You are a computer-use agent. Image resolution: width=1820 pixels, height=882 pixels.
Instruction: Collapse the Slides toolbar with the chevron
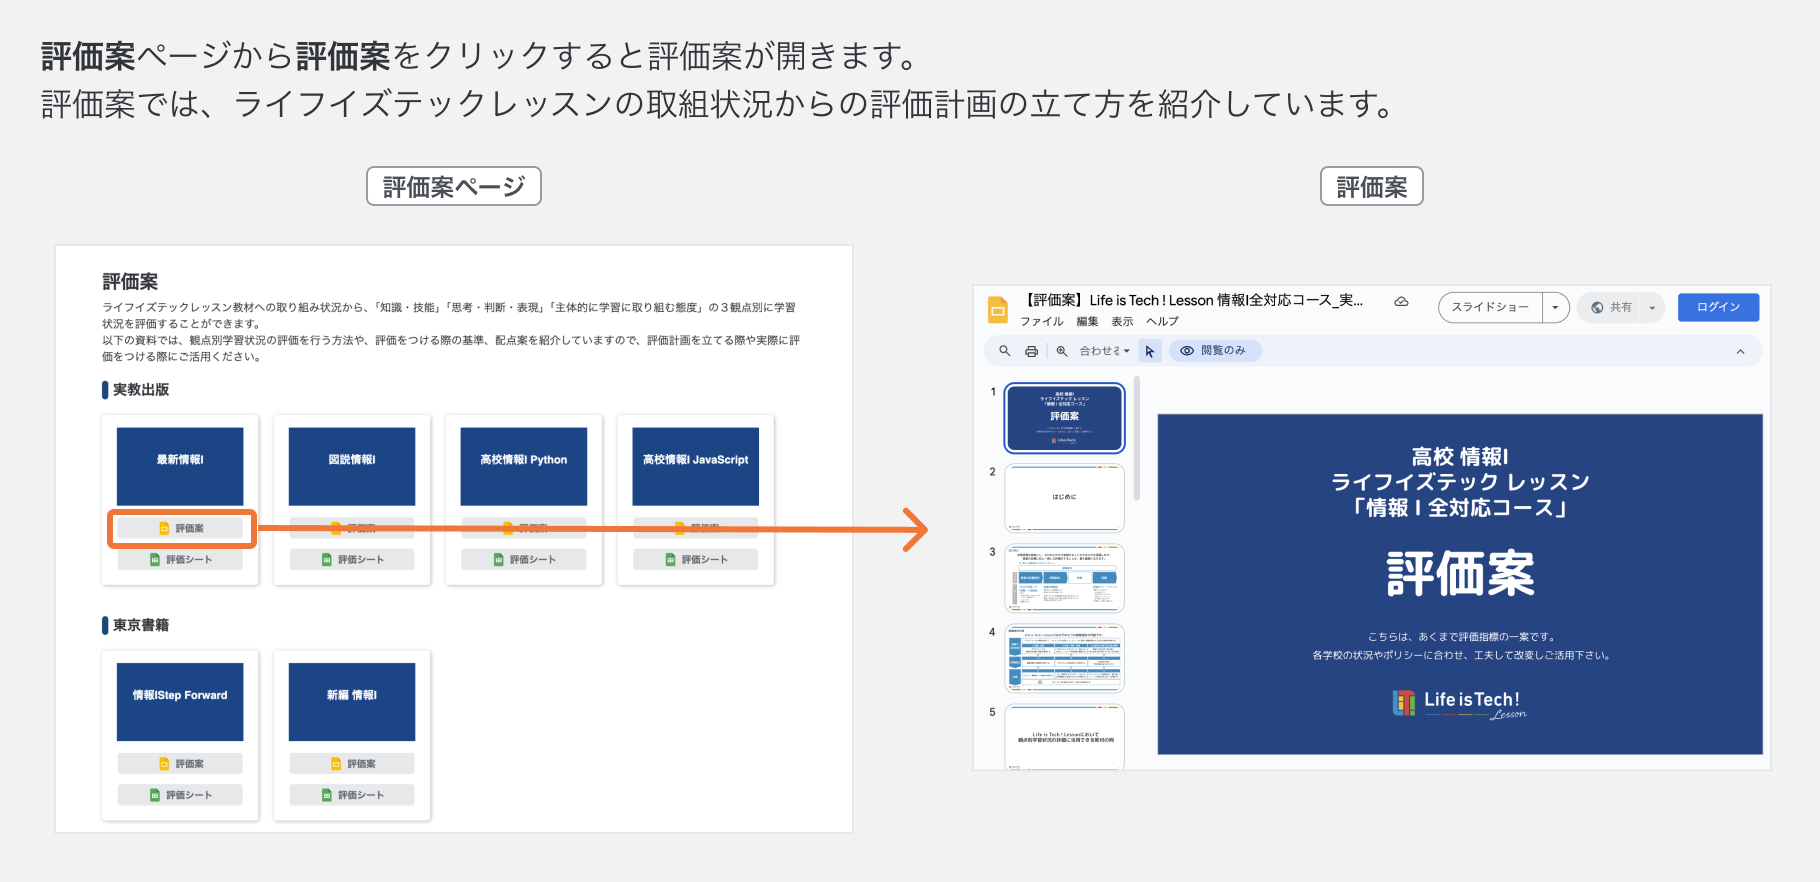pyautogui.click(x=1740, y=351)
